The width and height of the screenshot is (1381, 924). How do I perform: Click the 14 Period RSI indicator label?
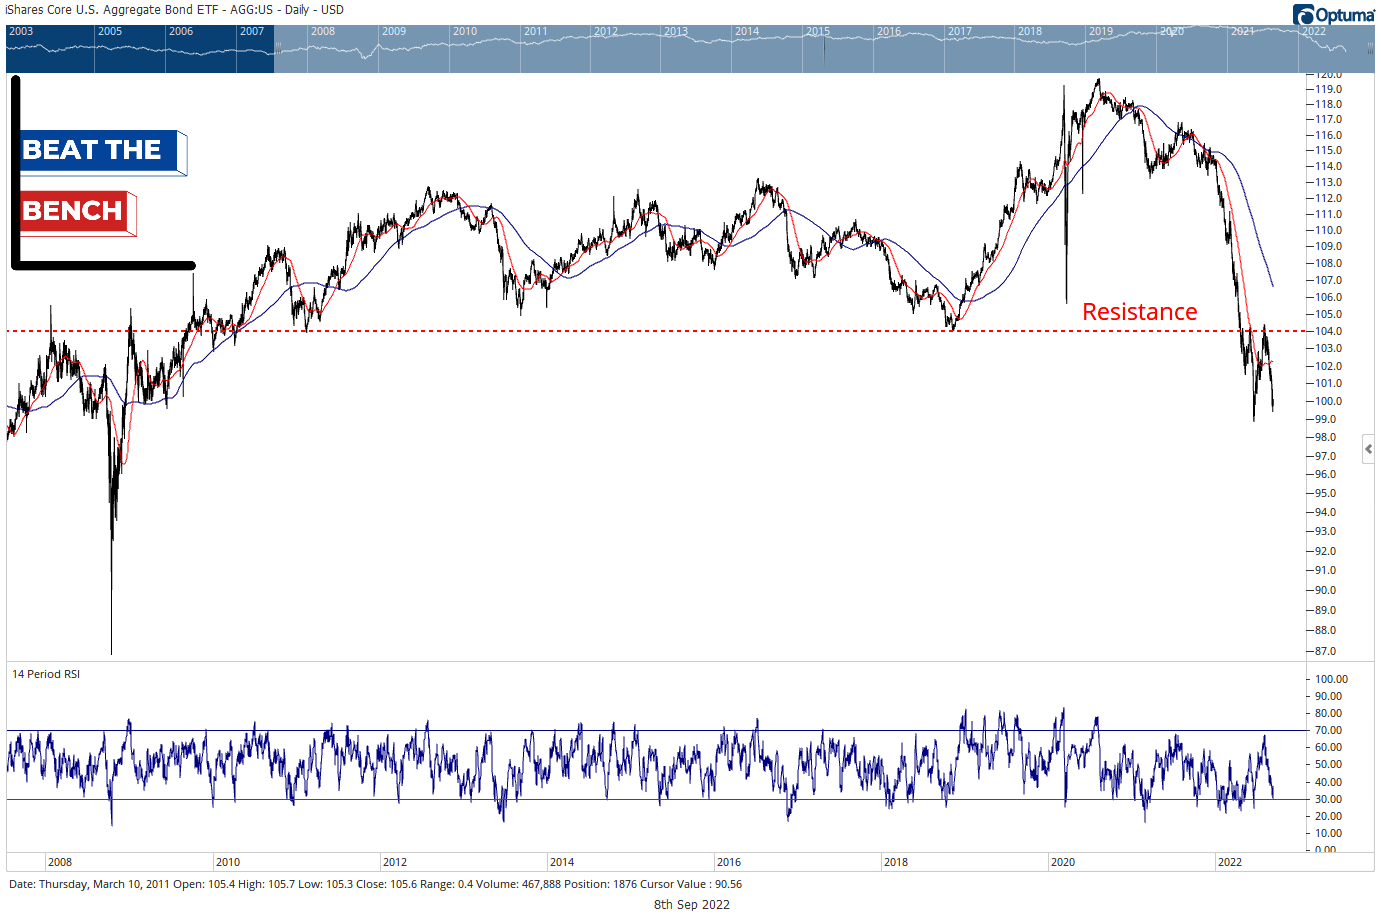click(x=46, y=674)
